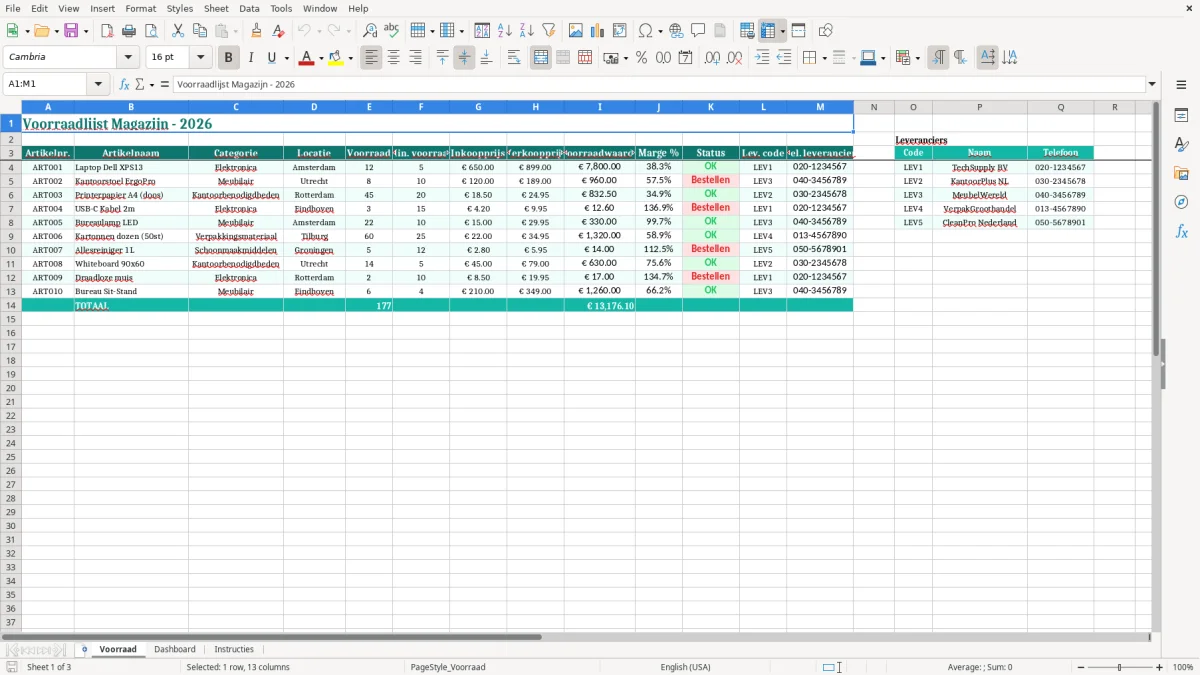Click the zoom out minus button
1200x675 pixels.
tap(1081, 667)
